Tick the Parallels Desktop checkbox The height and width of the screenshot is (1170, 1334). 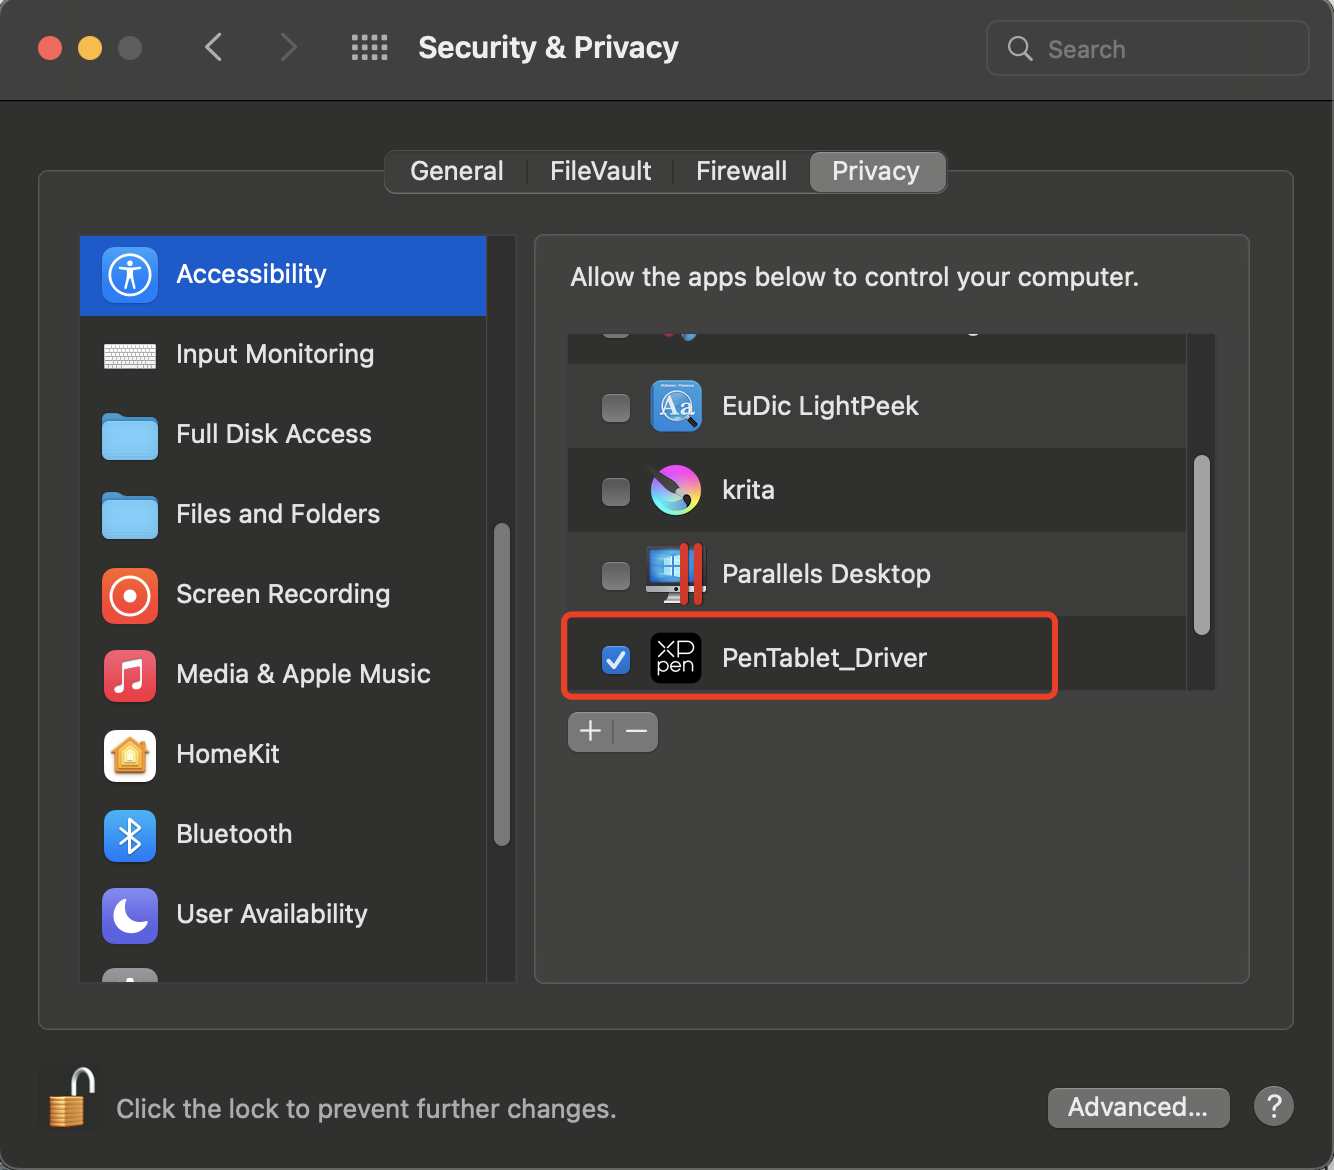coord(616,575)
